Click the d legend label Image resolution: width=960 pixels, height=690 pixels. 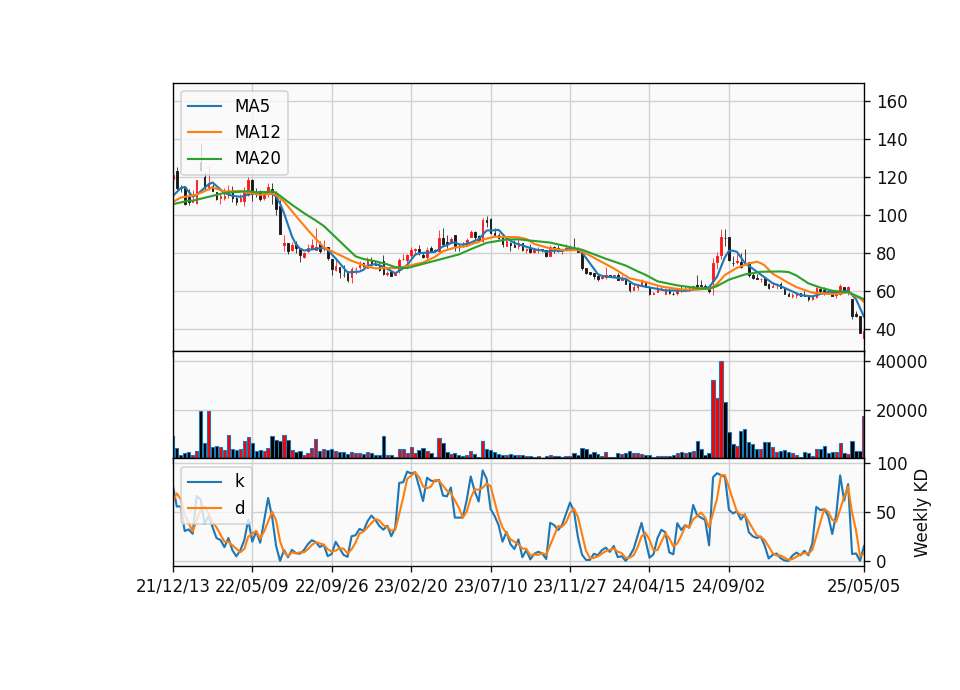click(x=239, y=508)
